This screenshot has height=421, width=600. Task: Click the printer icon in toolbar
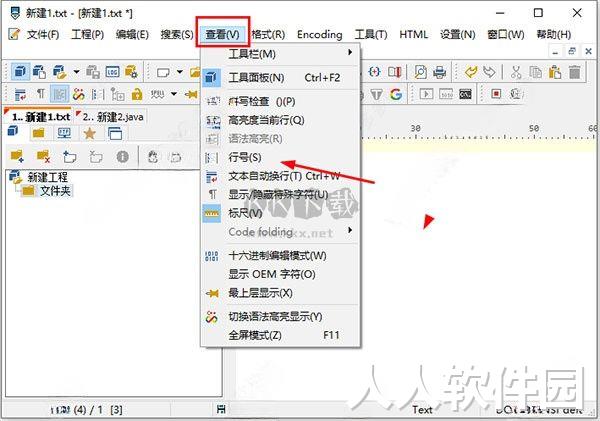point(439,72)
